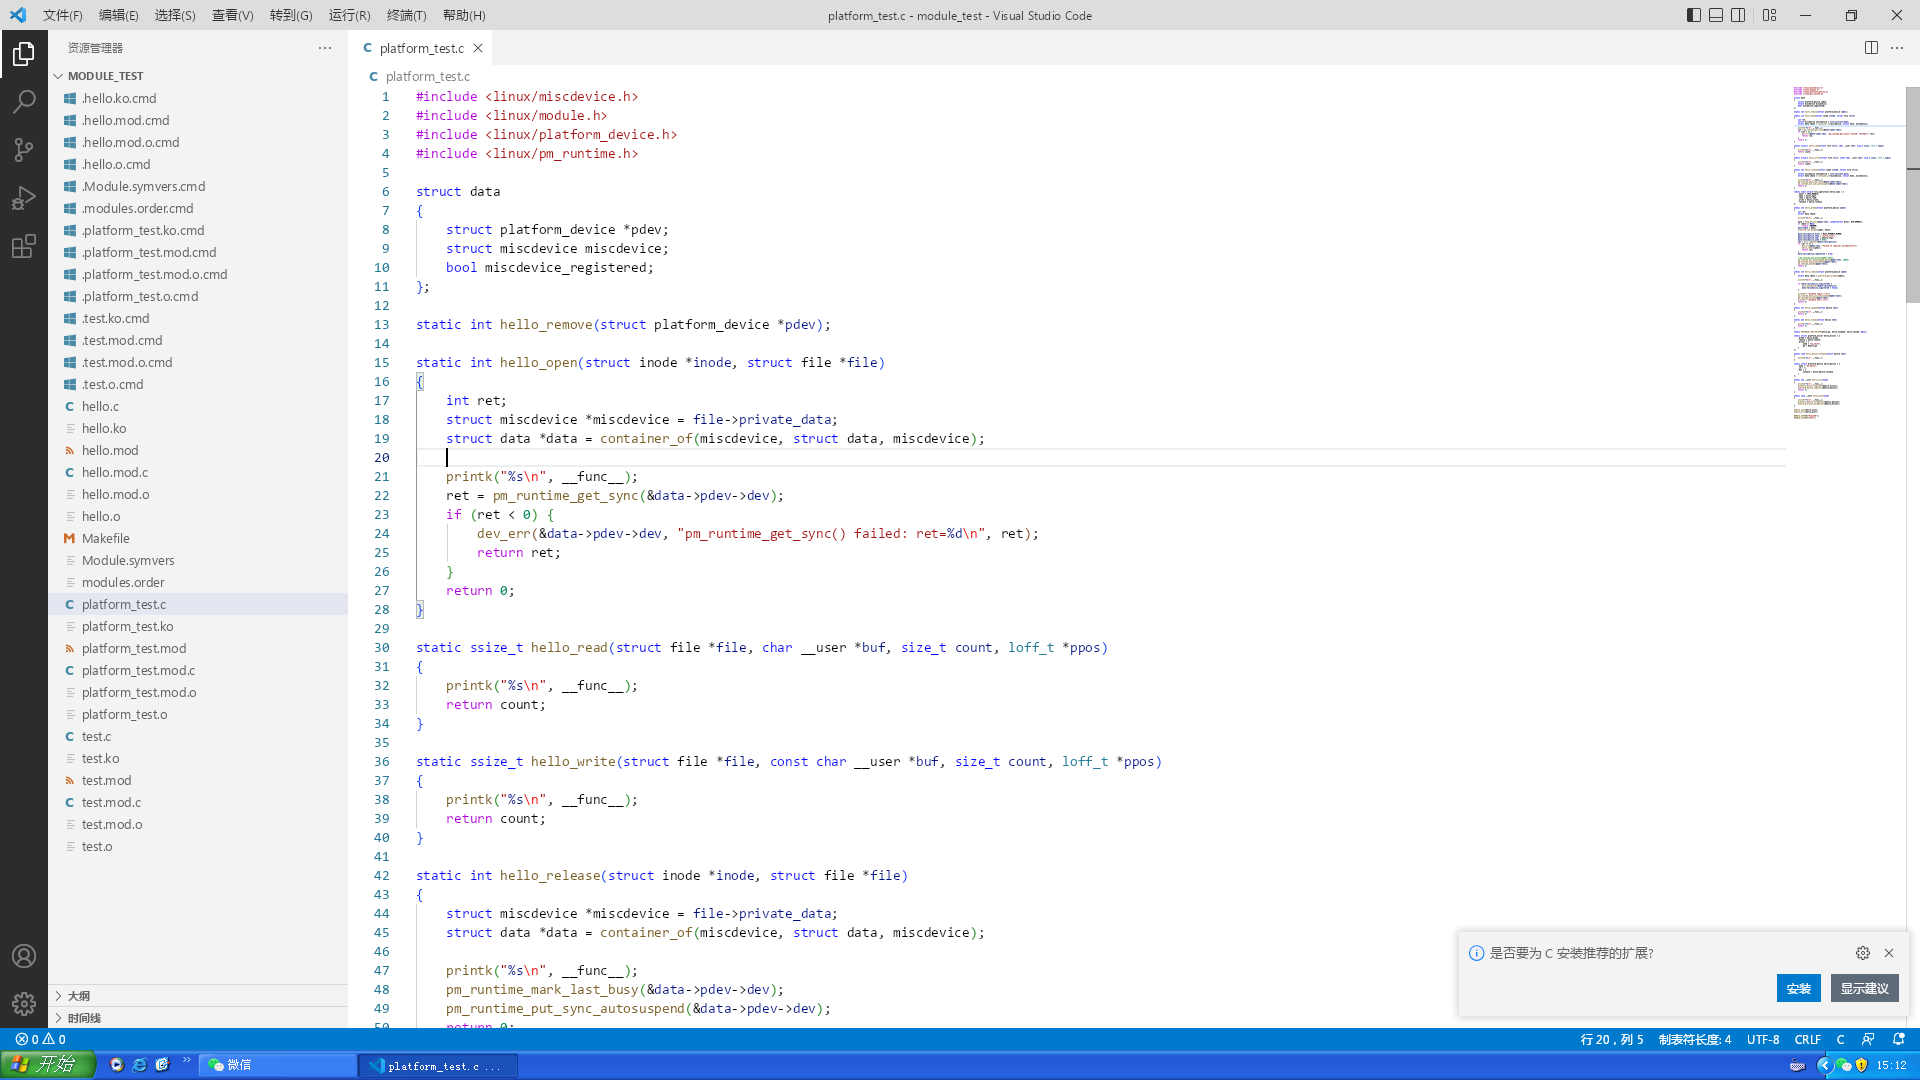Click the 显示建议 button
This screenshot has height=1080, width=1920.
tap(1864, 988)
